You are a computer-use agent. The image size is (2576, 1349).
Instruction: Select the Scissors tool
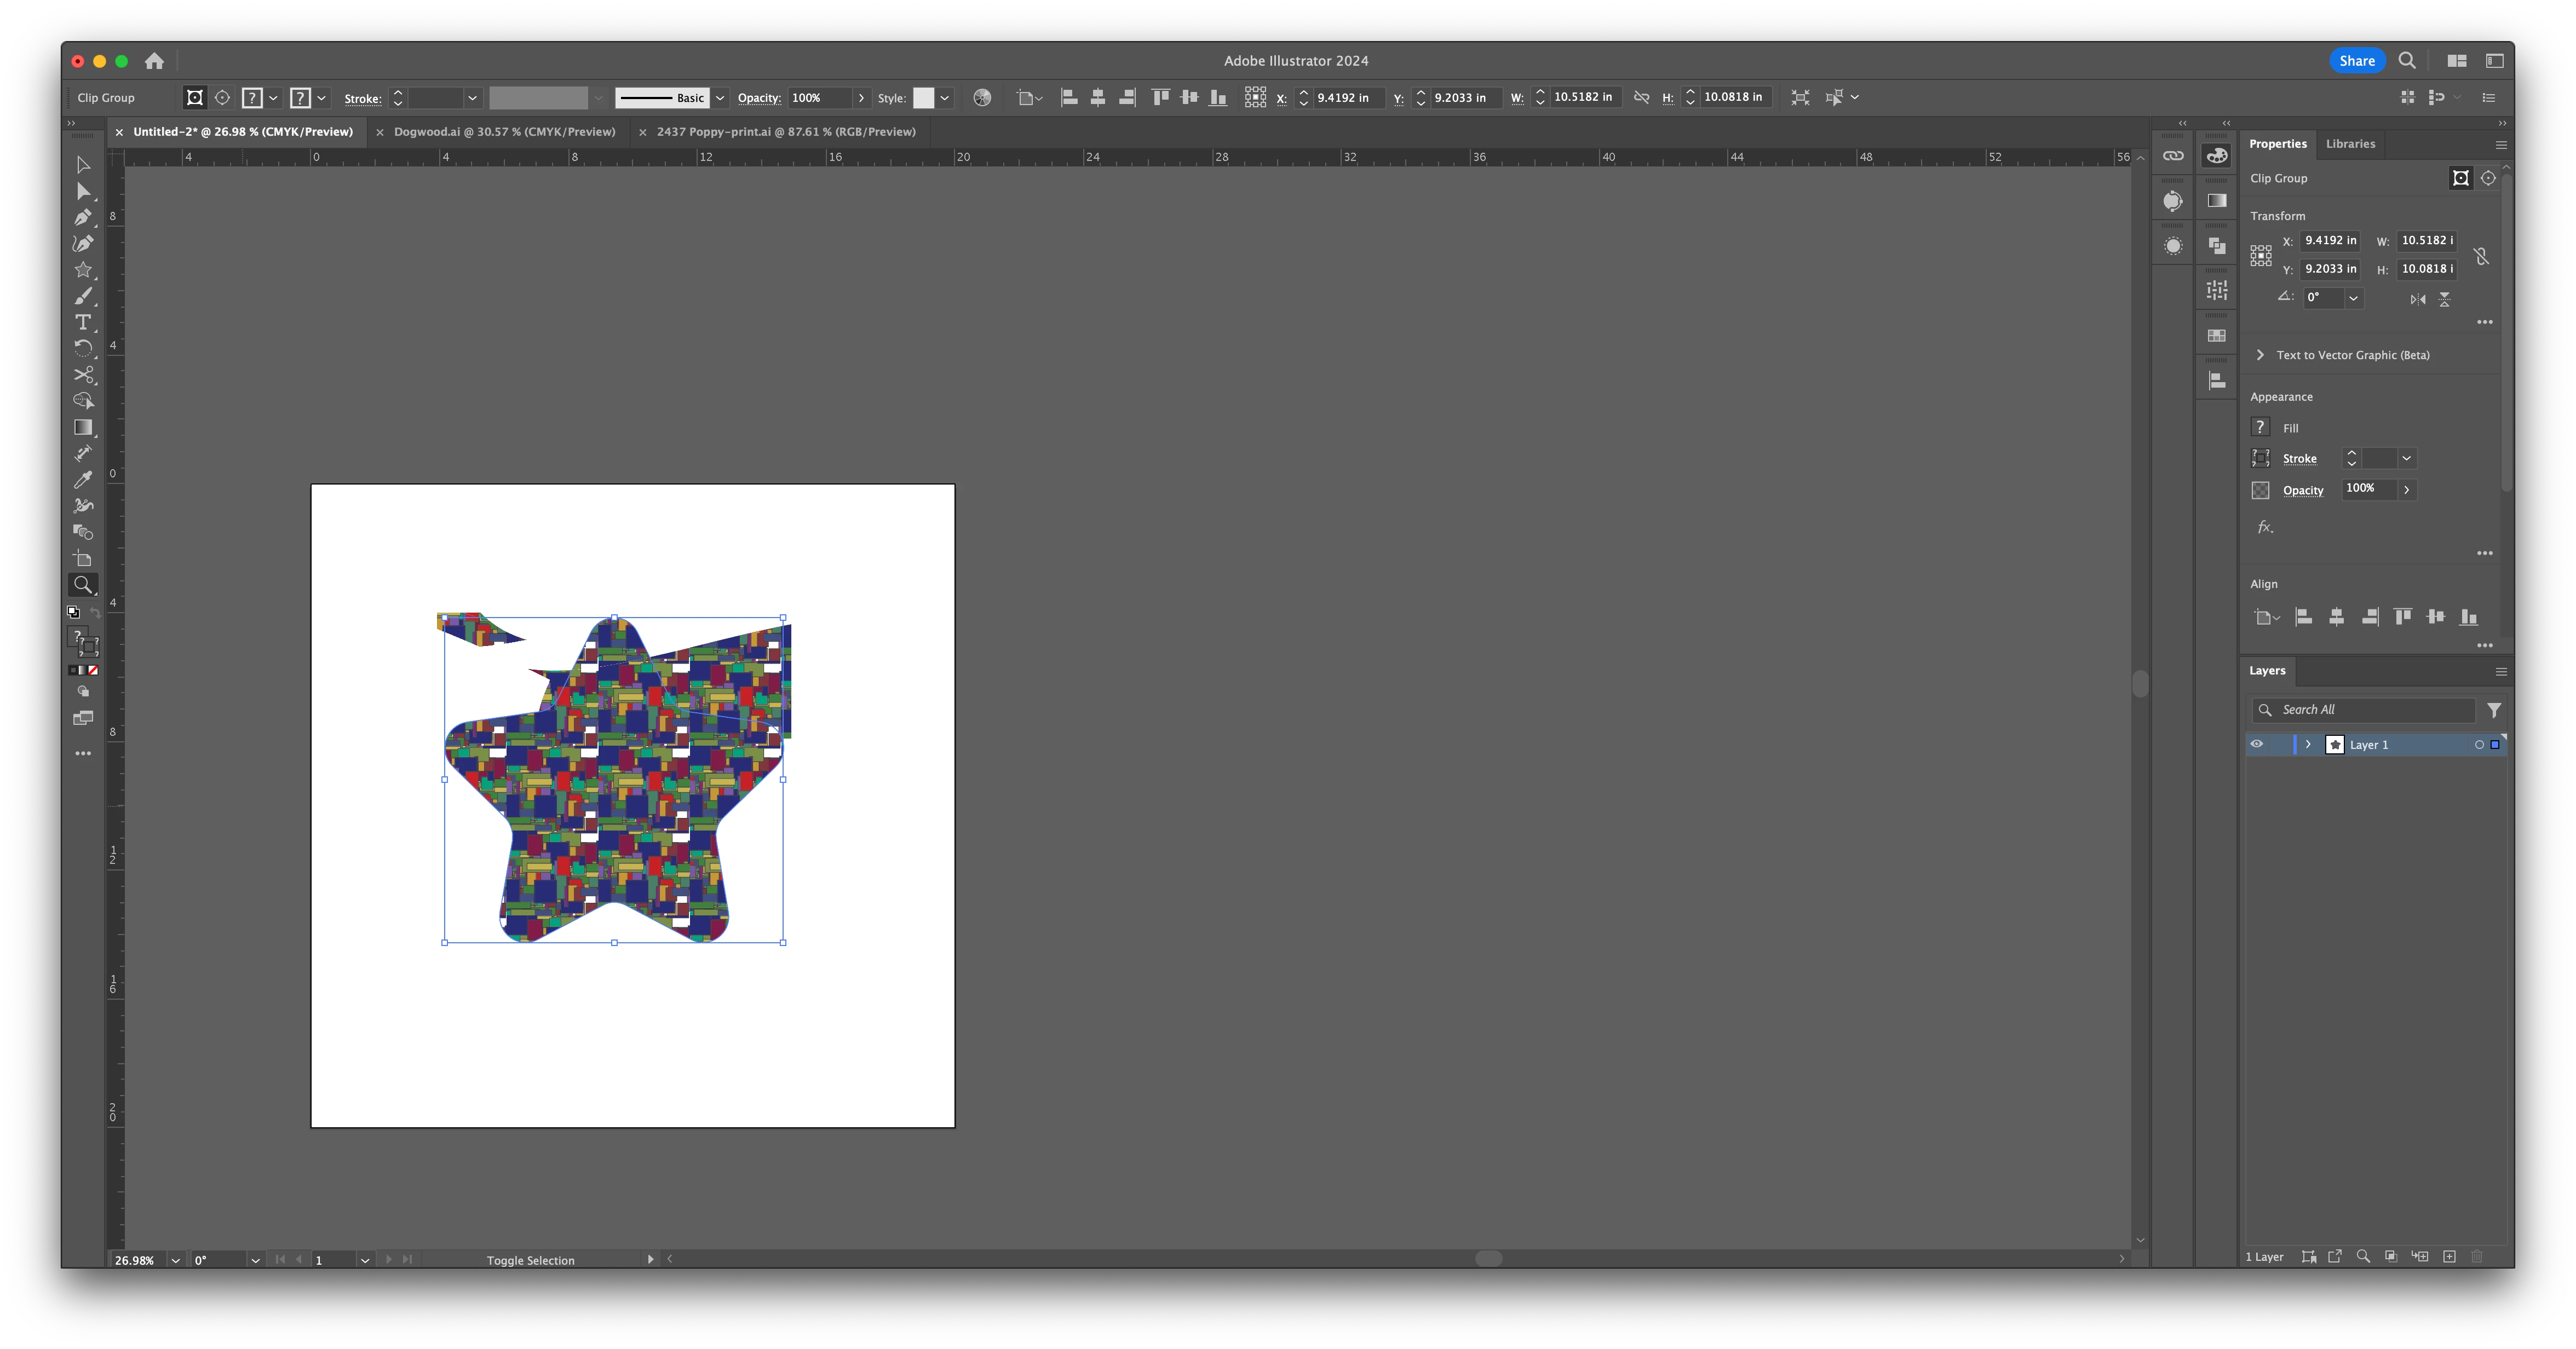click(83, 374)
